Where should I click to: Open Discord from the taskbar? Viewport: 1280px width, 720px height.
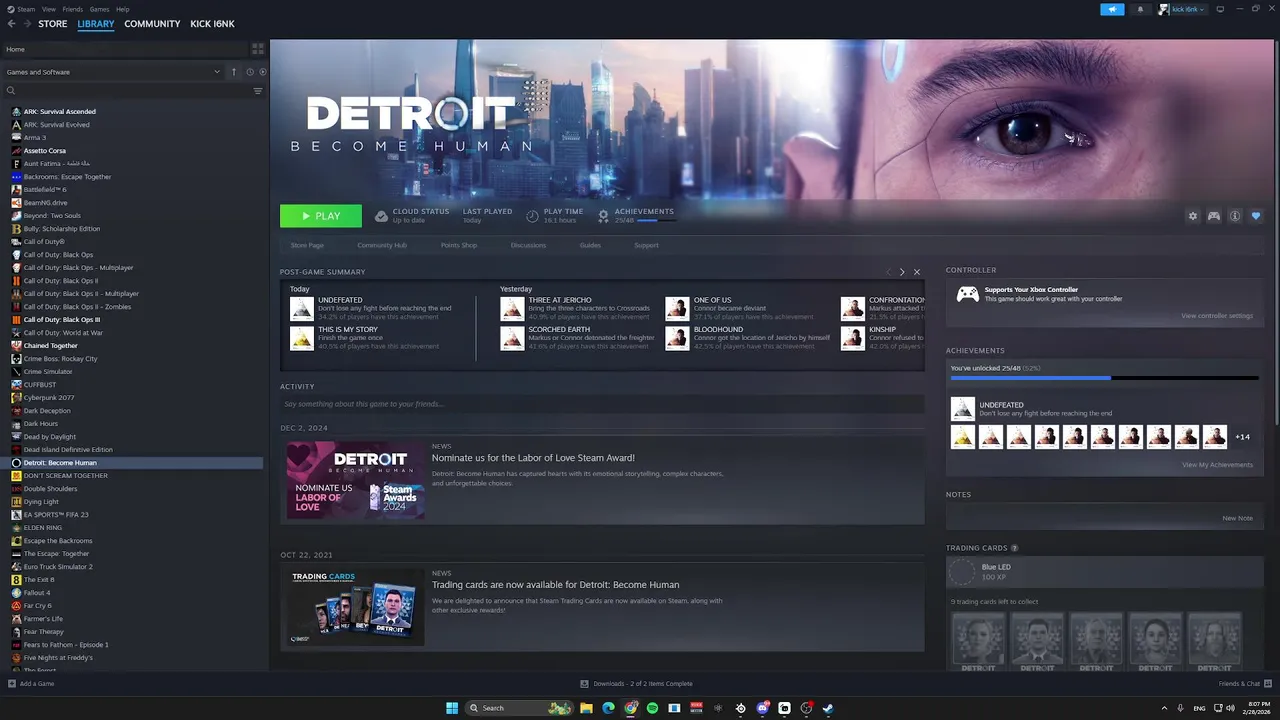(762, 708)
